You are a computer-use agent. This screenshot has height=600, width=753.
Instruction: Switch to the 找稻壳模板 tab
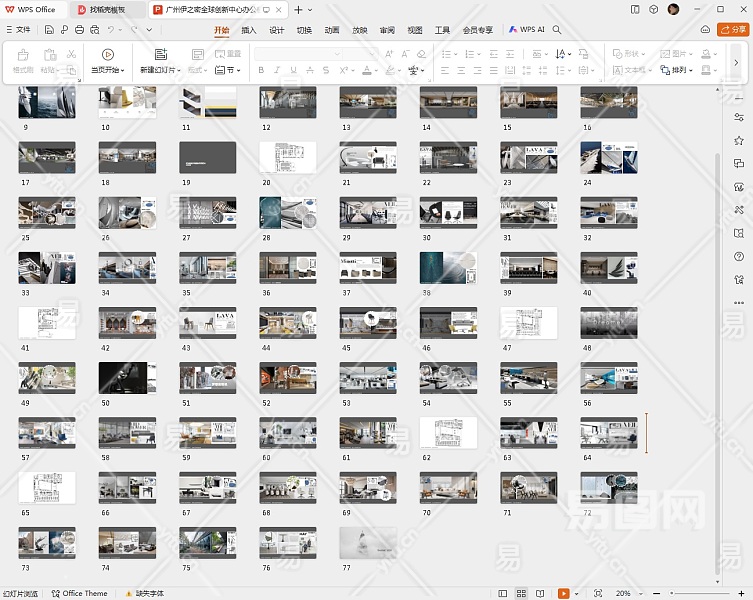pos(106,9)
